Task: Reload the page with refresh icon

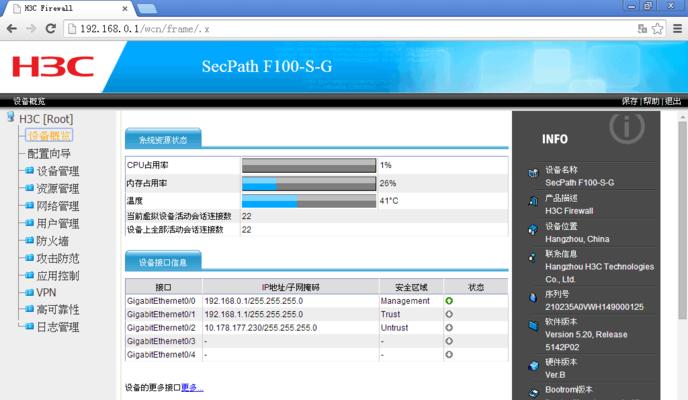Action: 51,29
